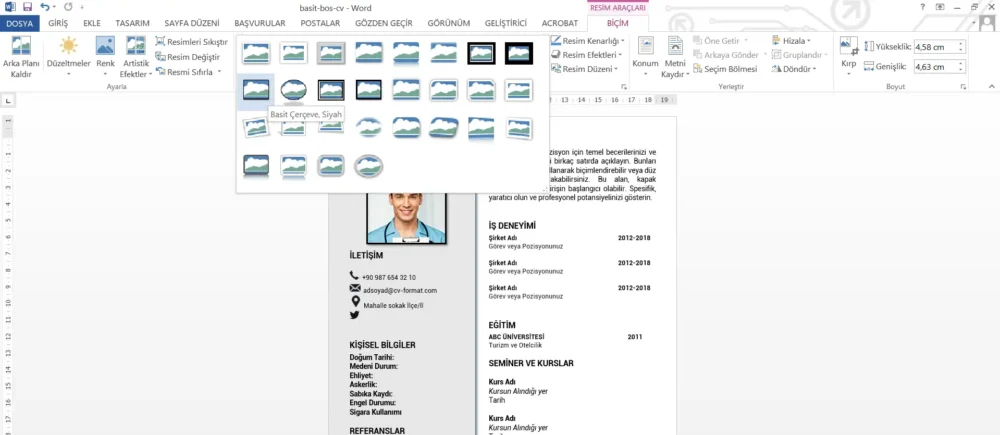Open the Hizala align dropdown
This screenshot has width=1000, height=435.
point(791,41)
